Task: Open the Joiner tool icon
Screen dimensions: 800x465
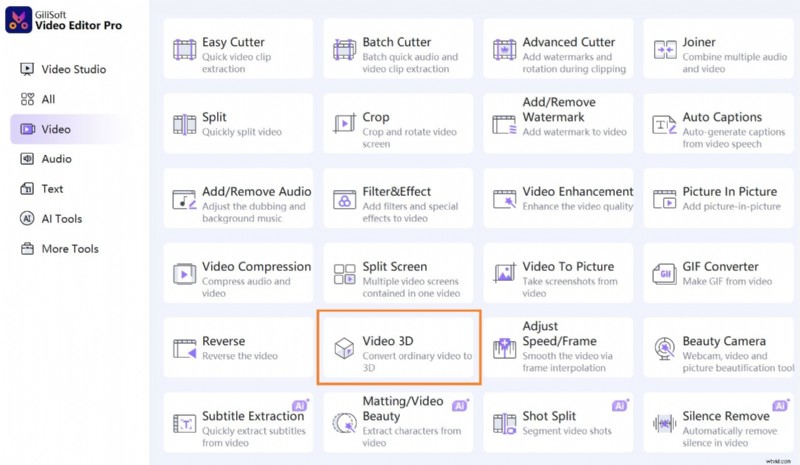Action: coord(665,50)
